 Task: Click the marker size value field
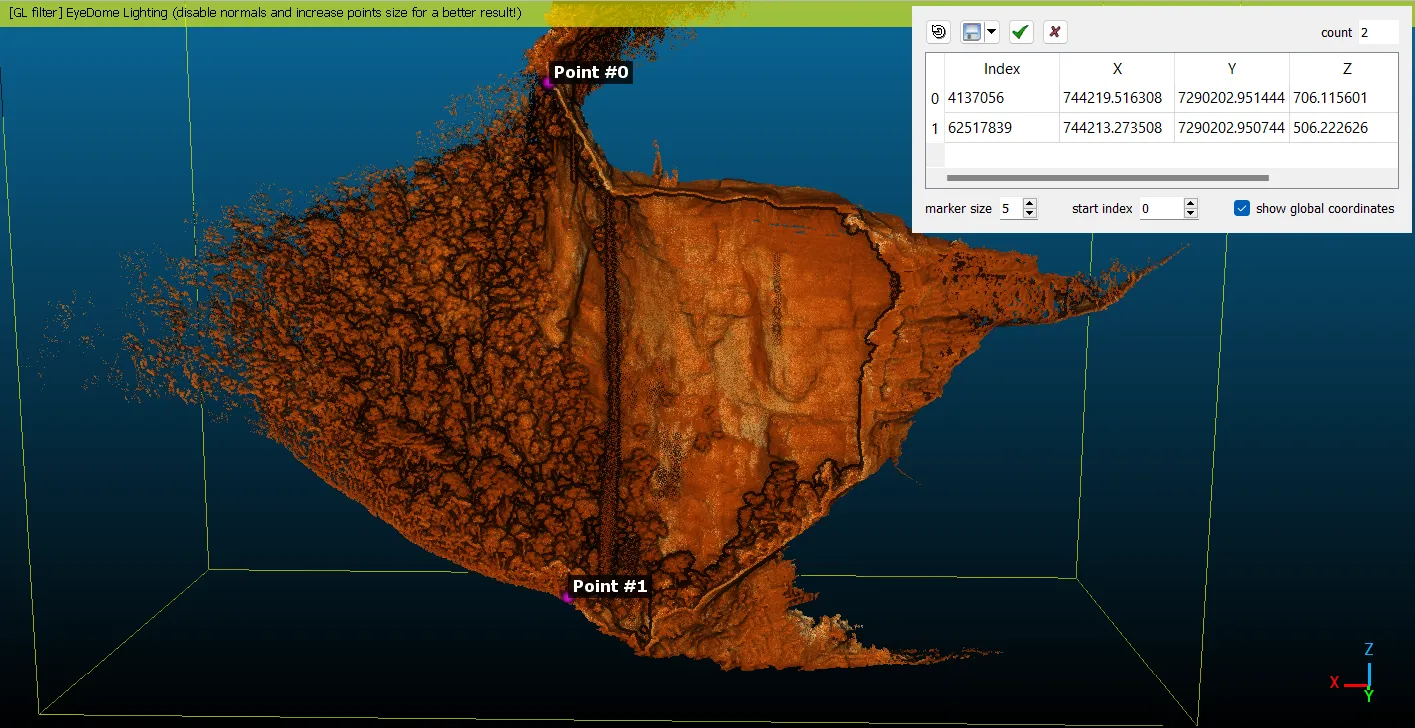pos(1009,208)
